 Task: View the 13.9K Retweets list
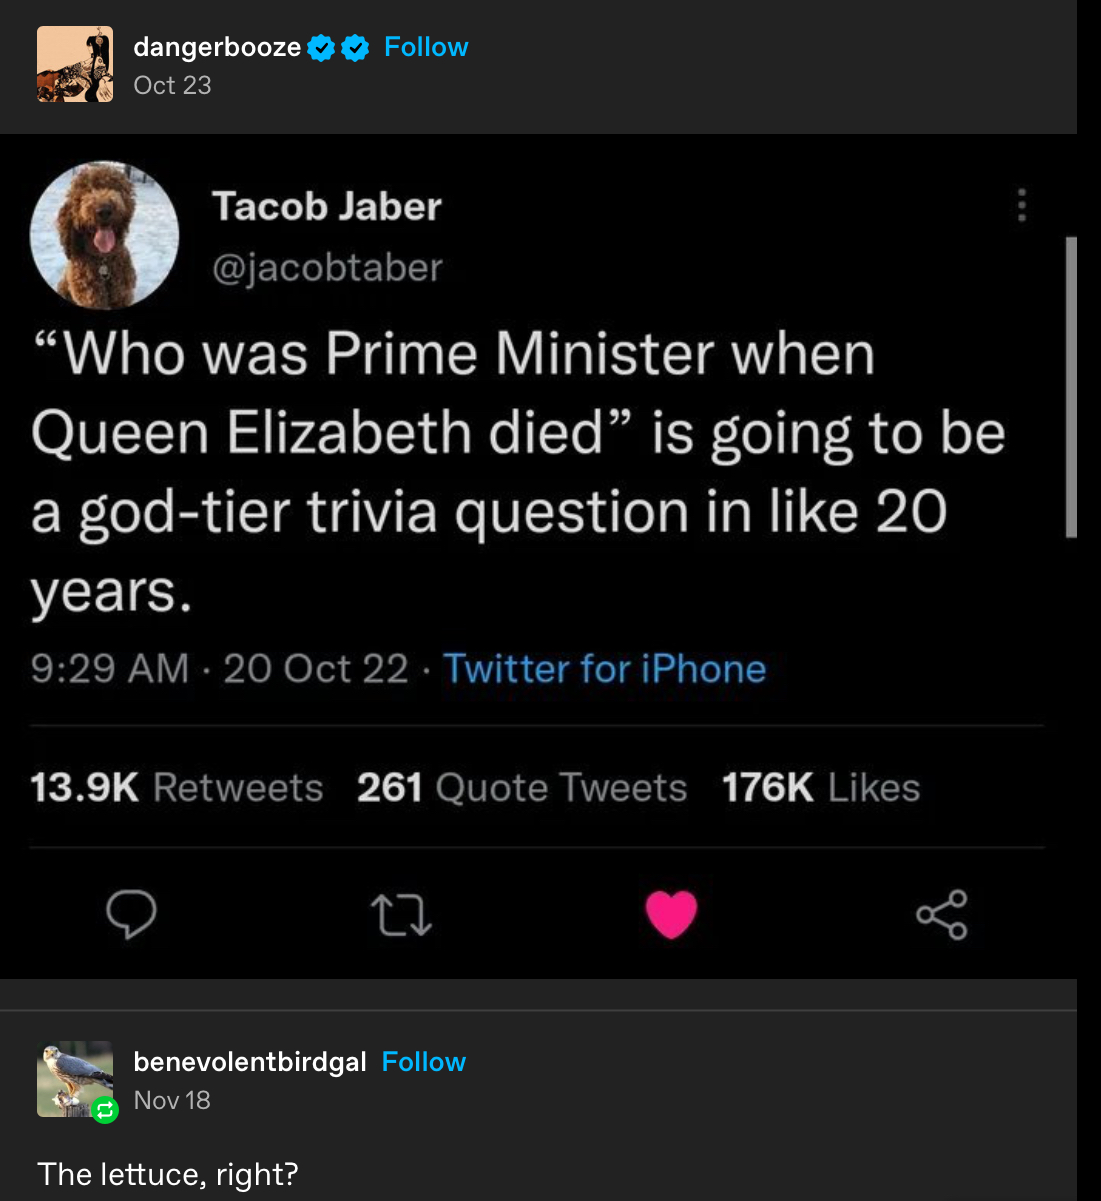[x=177, y=788]
